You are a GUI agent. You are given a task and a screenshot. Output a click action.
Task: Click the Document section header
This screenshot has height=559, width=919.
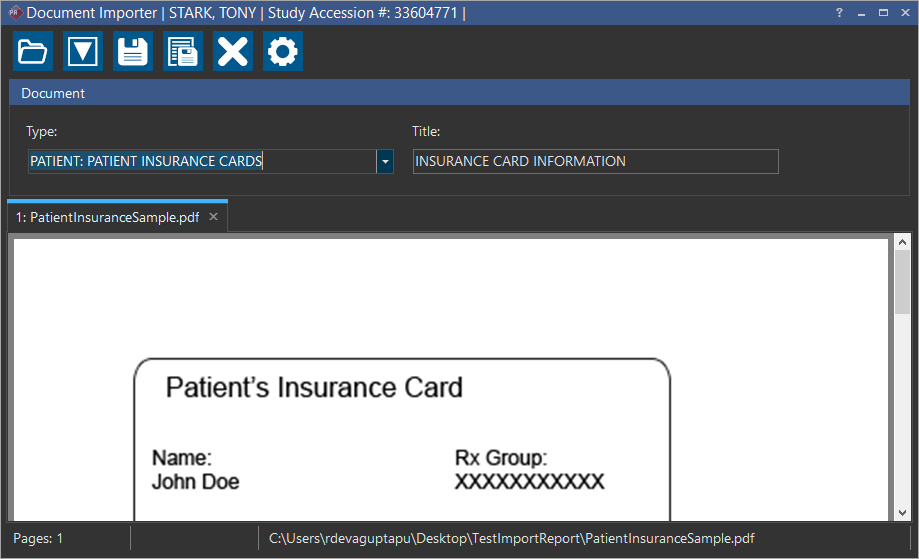458,93
